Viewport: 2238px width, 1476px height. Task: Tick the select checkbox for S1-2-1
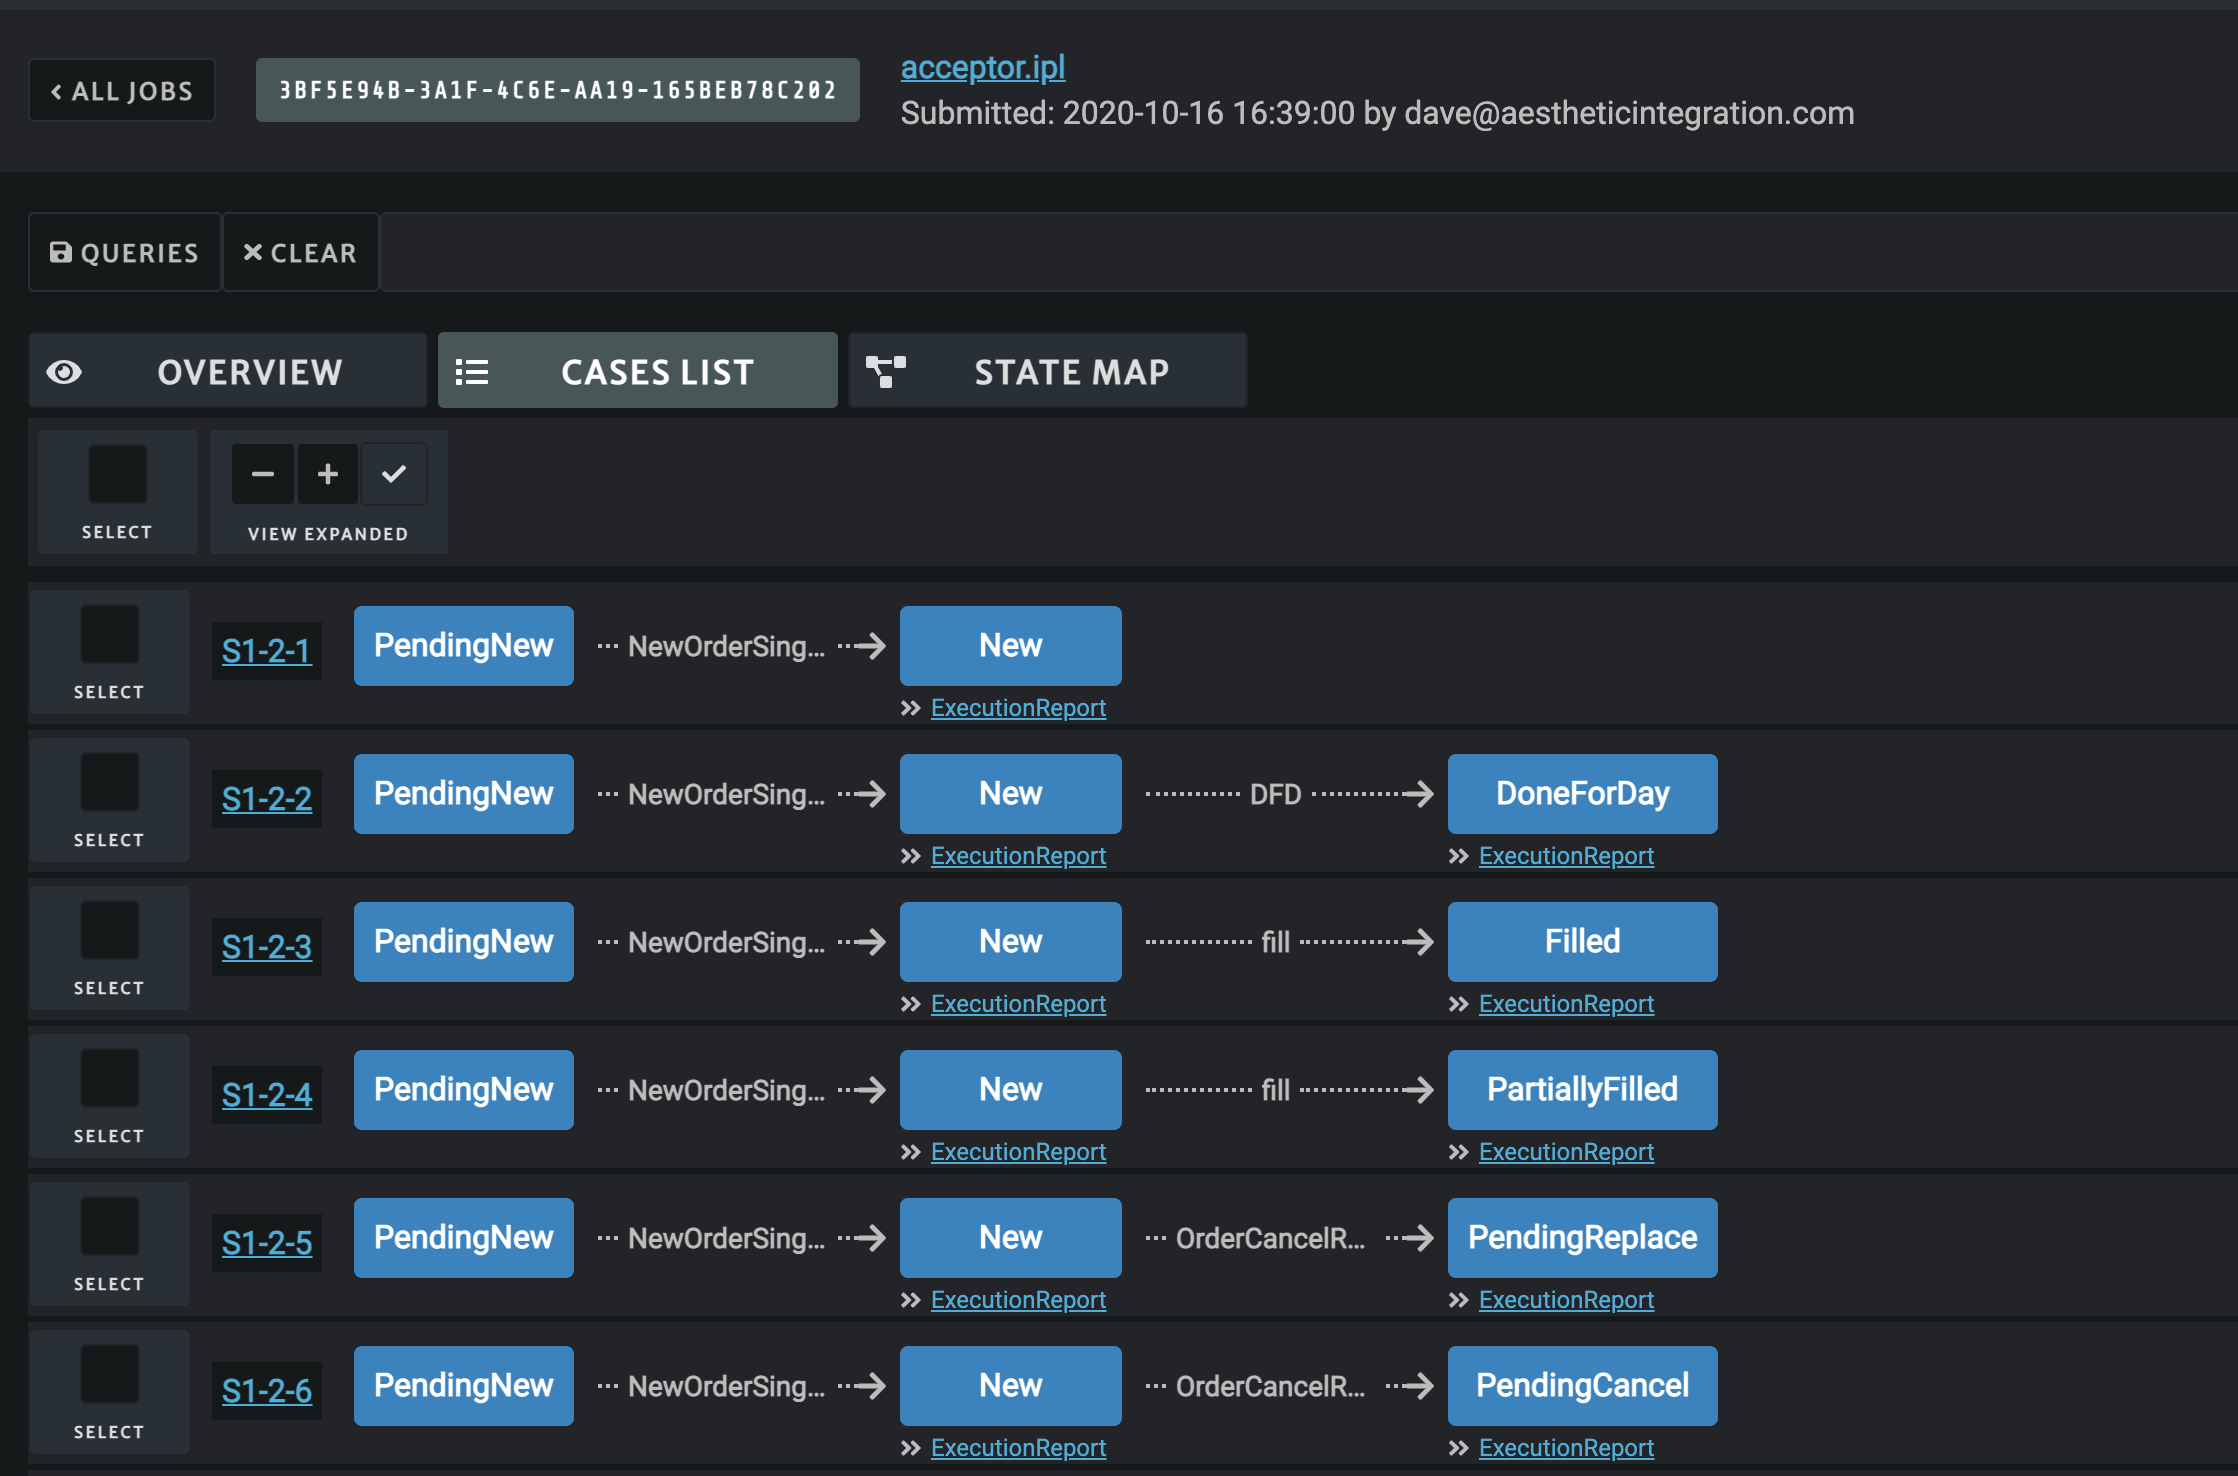110,634
